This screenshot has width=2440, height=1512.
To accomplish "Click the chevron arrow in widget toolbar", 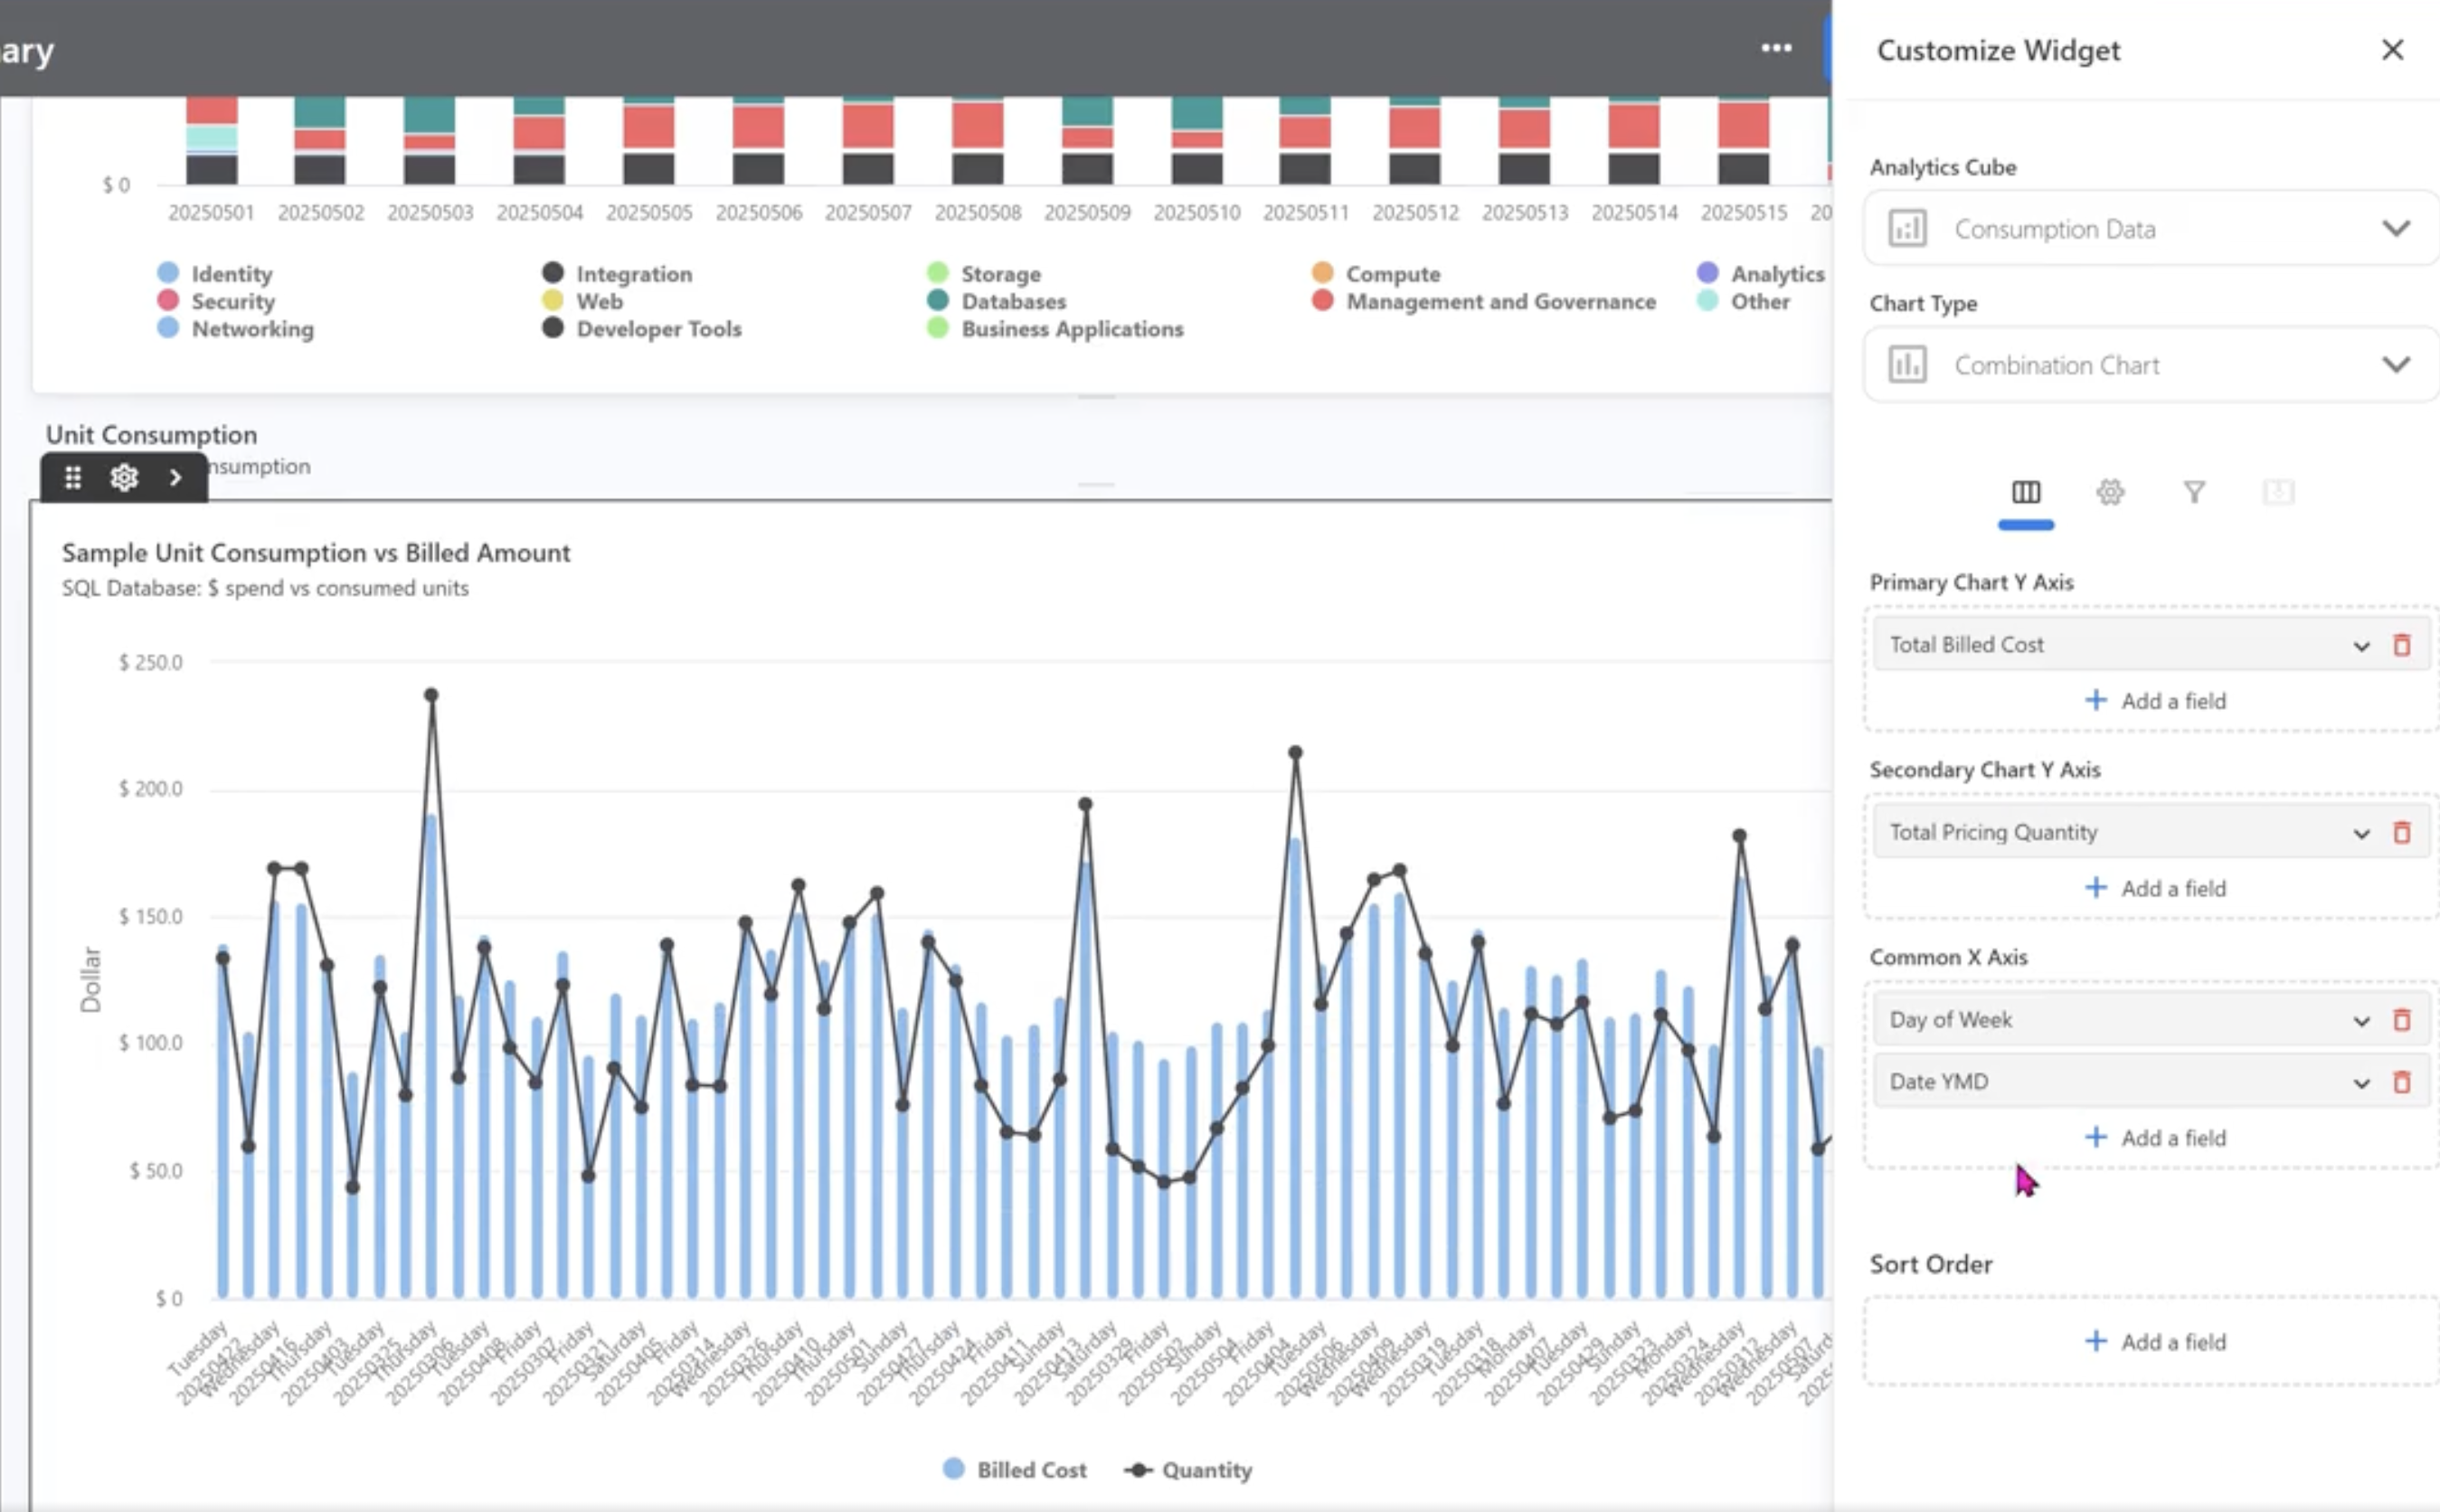I will [176, 478].
